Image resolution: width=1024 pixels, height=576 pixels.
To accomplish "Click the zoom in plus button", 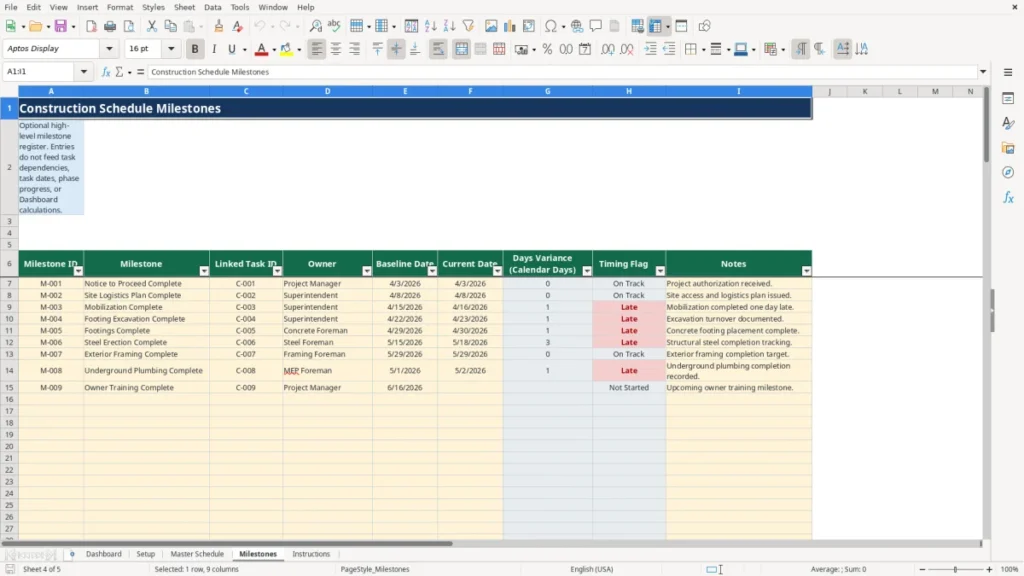I will pyautogui.click(x=989, y=569).
